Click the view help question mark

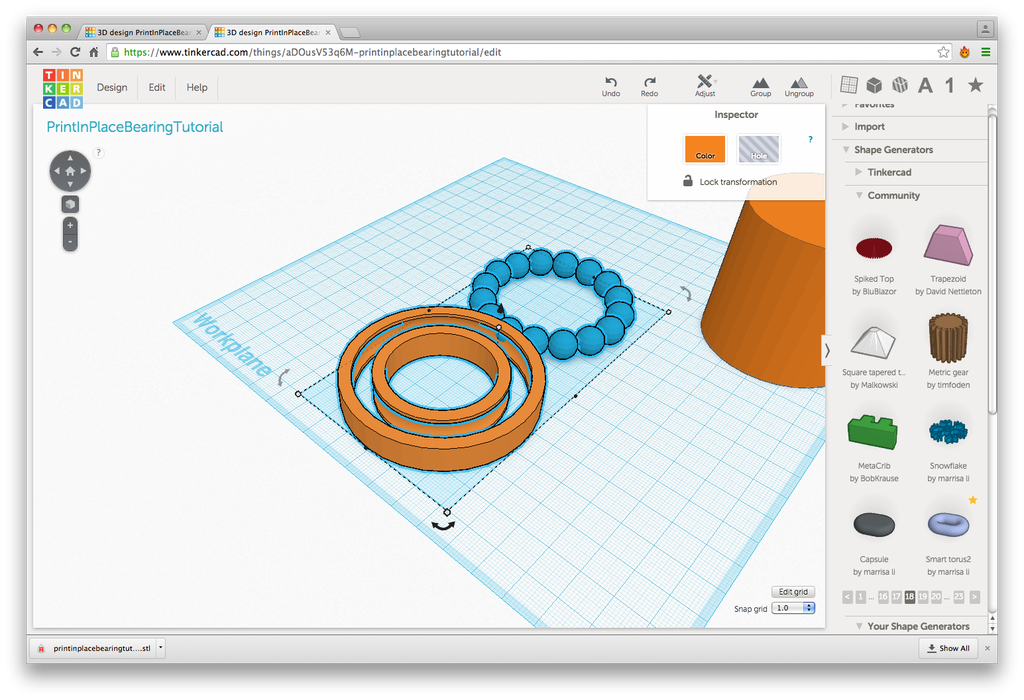pos(99,153)
